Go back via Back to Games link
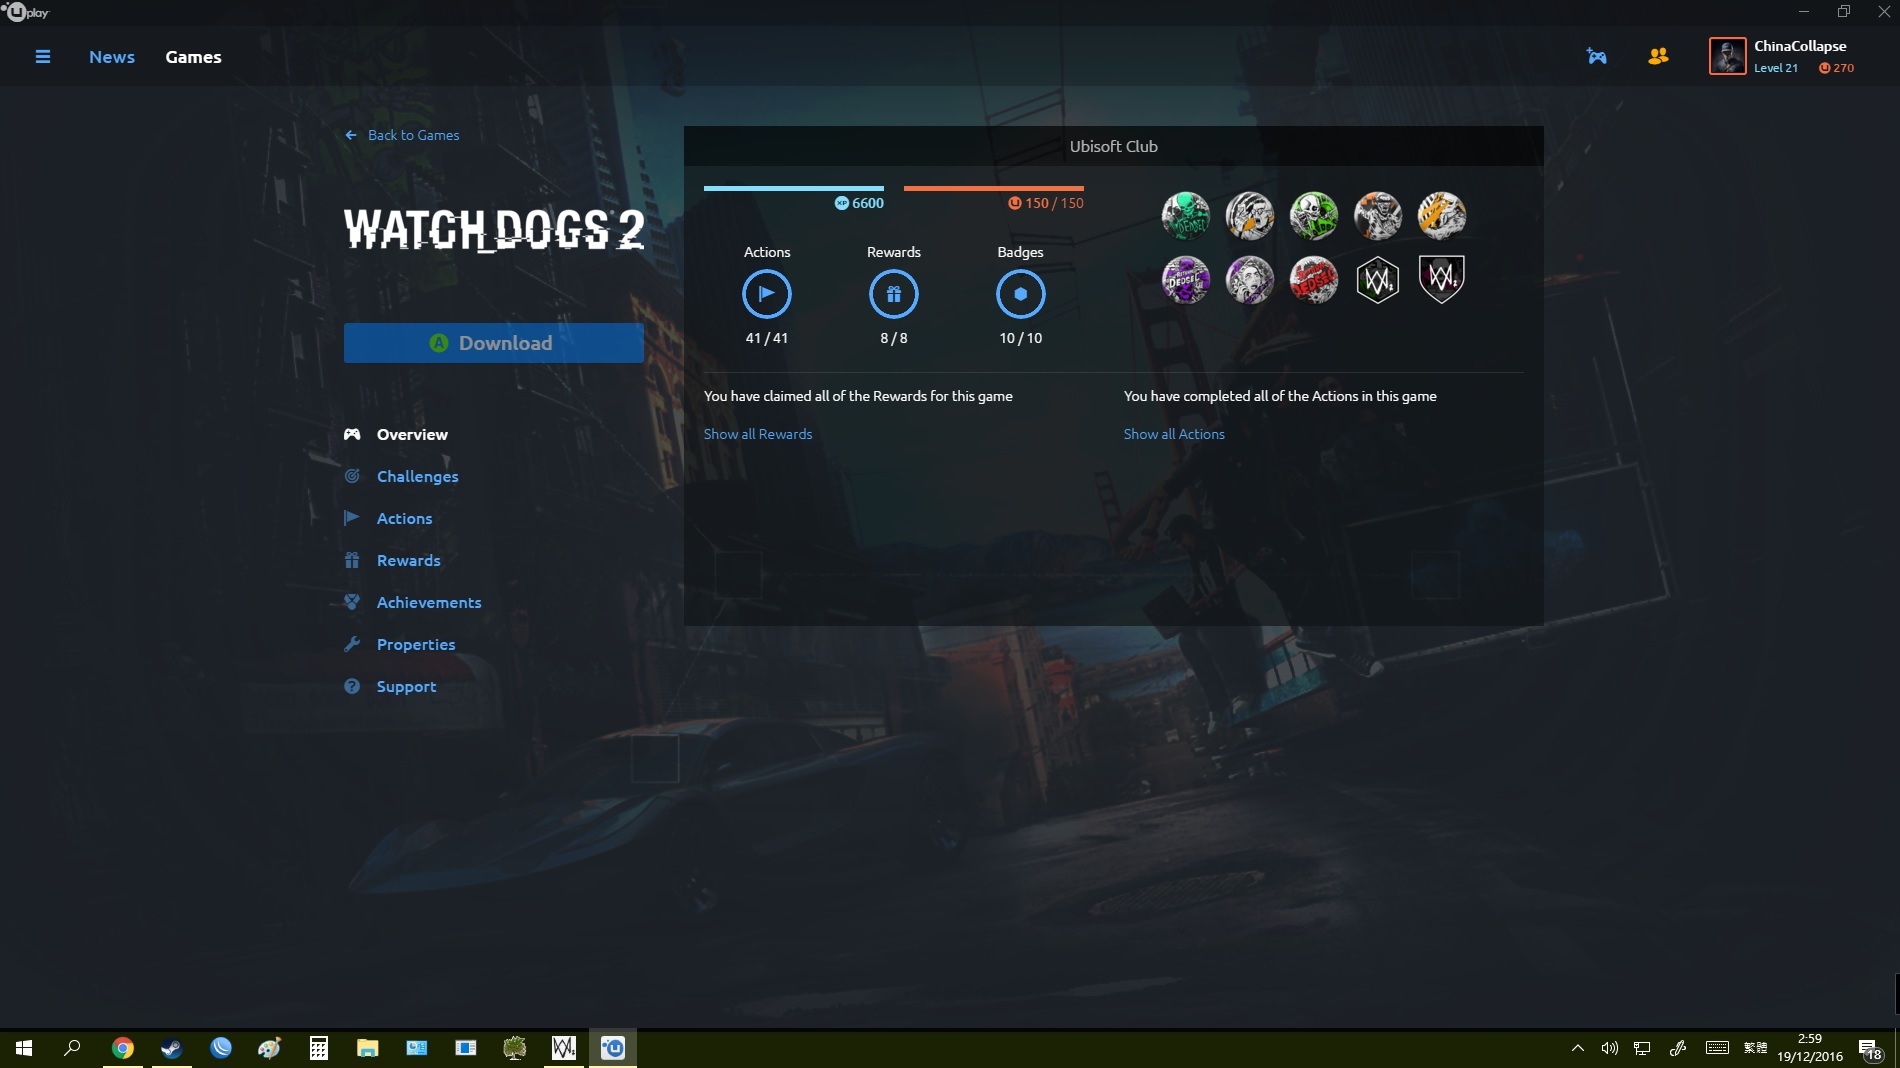 click(x=402, y=135)
